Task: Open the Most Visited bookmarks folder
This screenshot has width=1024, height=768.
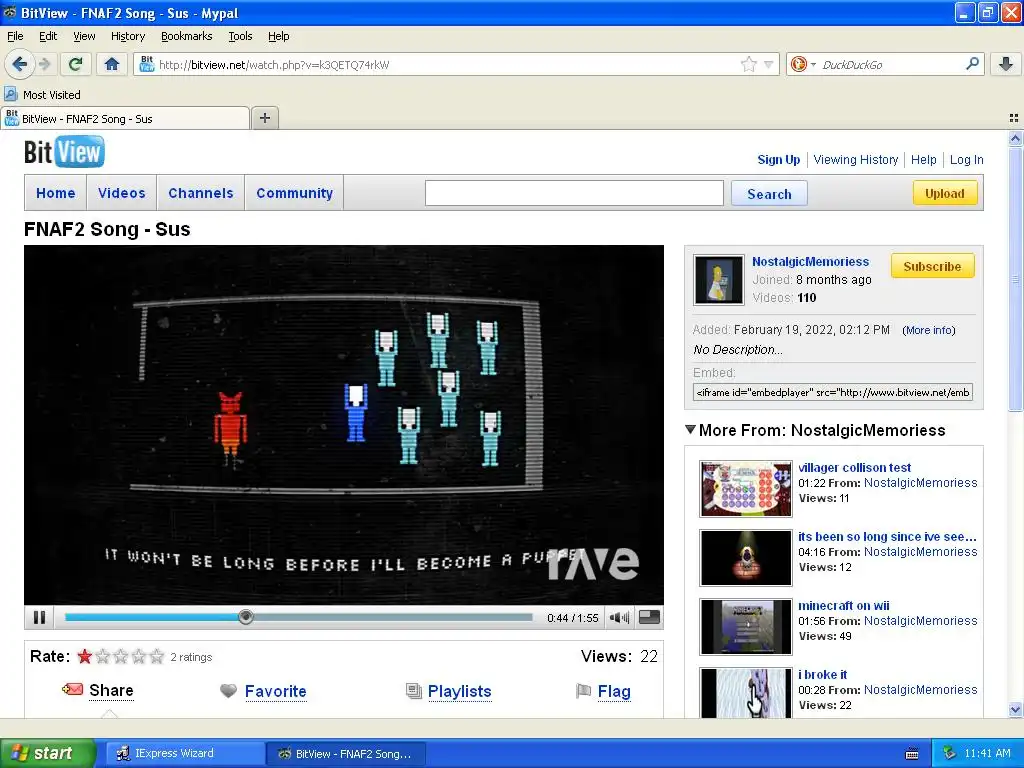Action: 43,95
